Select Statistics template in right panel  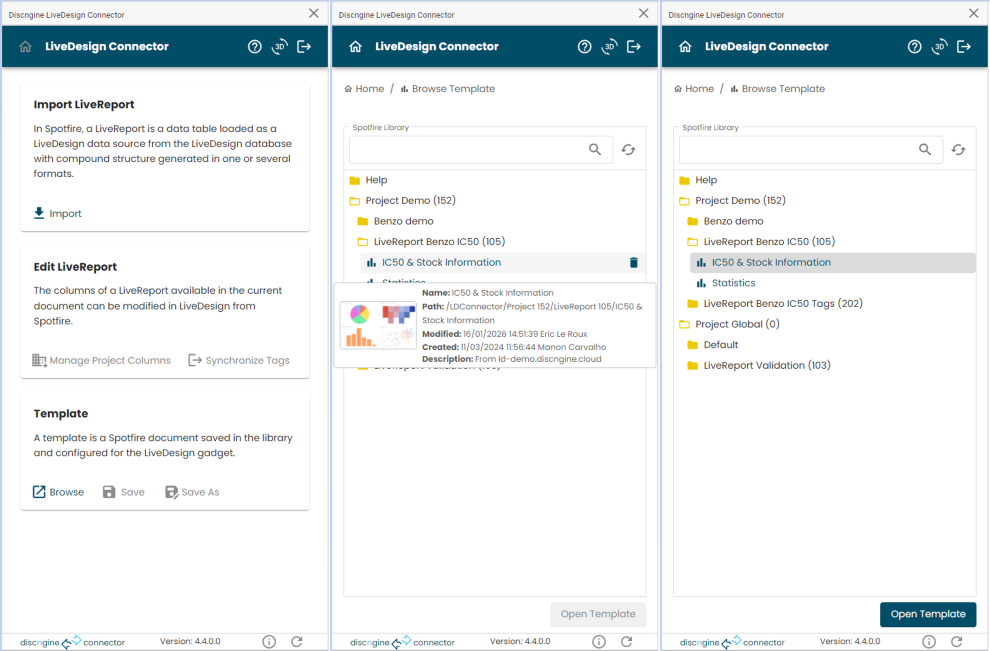725,284
